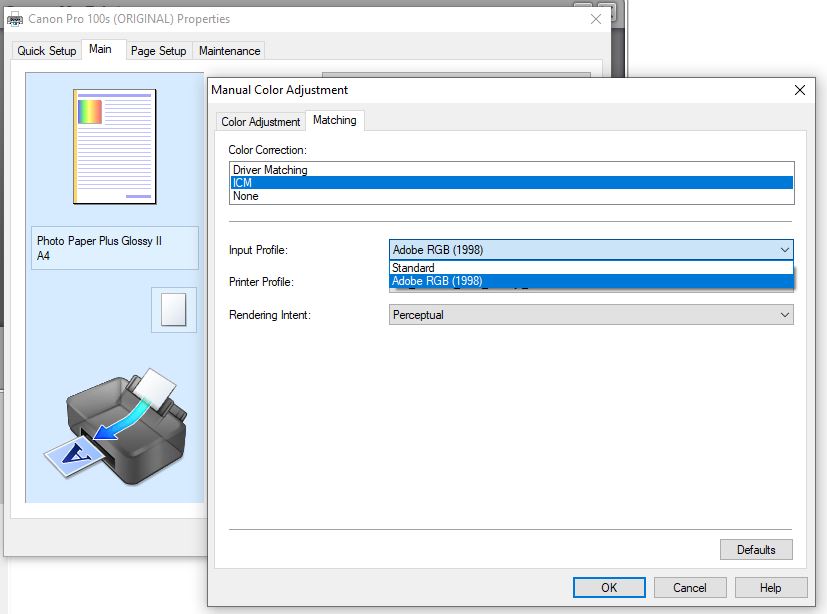Go to the Page Setup tab

coord(158,51)
